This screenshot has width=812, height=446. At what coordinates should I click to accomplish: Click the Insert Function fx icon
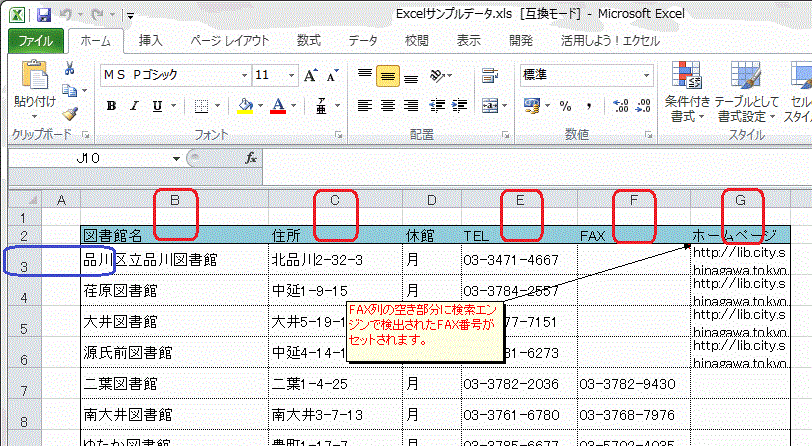pyautogui.click(x=251, y=158)
